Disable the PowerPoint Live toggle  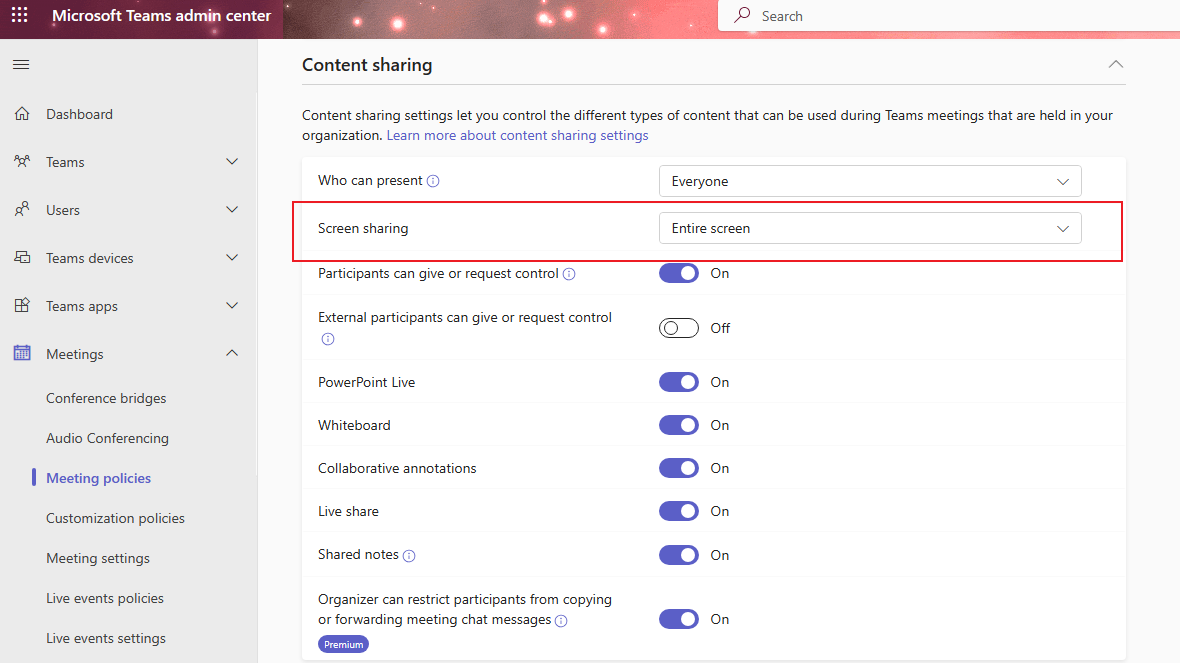pyautogui.click(x=679, y=381)
